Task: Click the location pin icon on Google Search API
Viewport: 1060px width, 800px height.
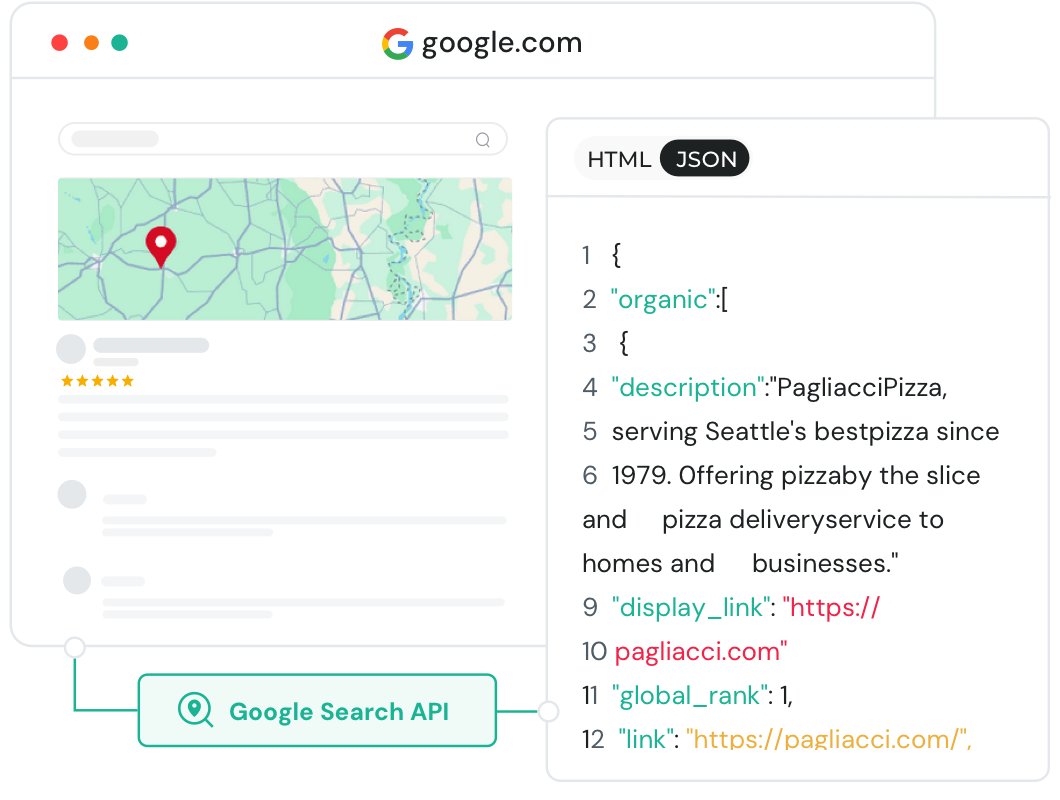Action: 196,710
